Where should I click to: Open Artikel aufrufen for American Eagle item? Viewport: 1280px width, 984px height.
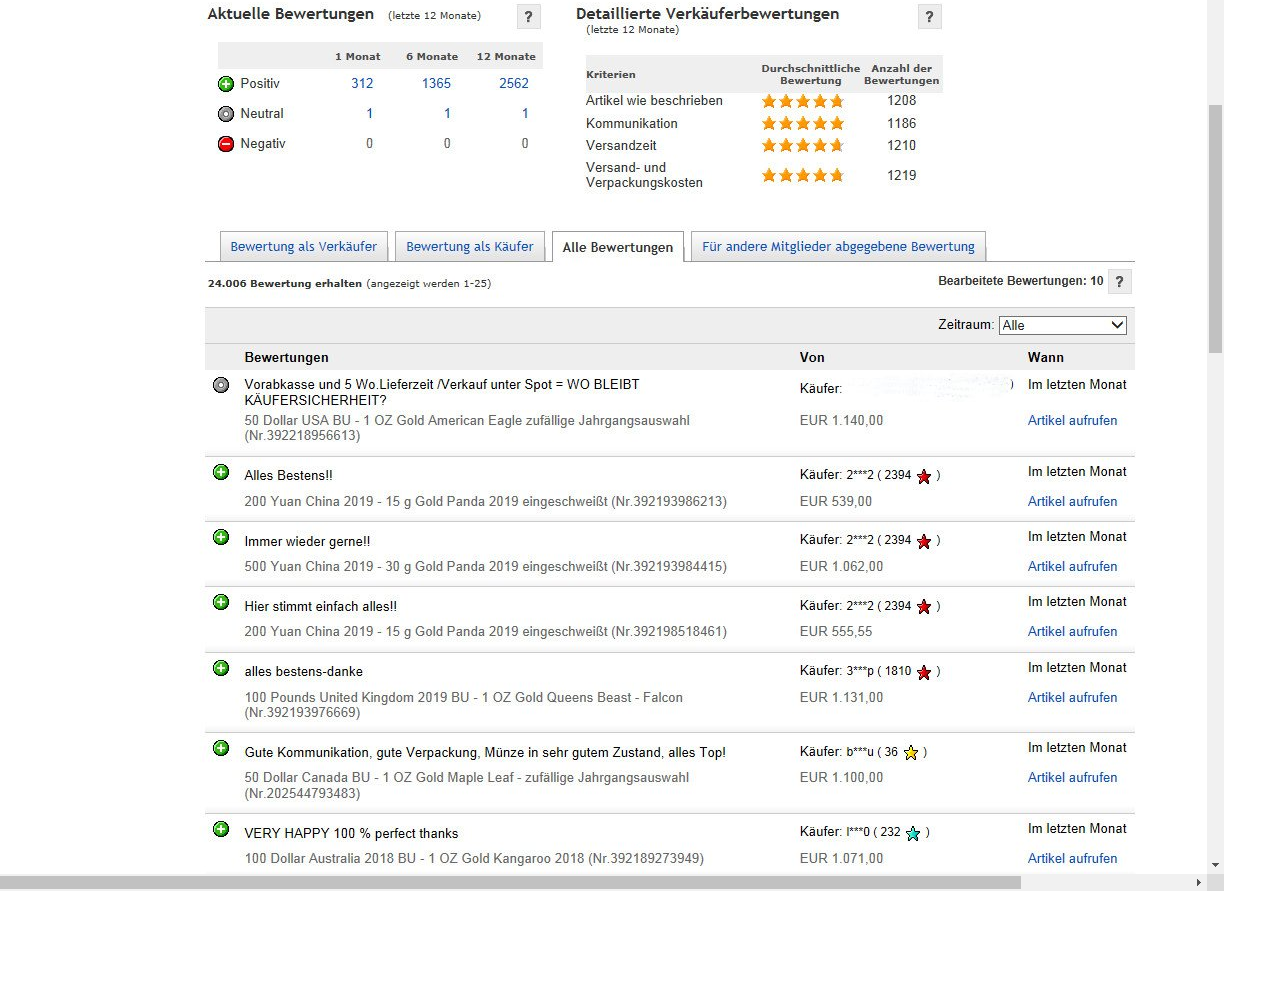point(1072,421)
